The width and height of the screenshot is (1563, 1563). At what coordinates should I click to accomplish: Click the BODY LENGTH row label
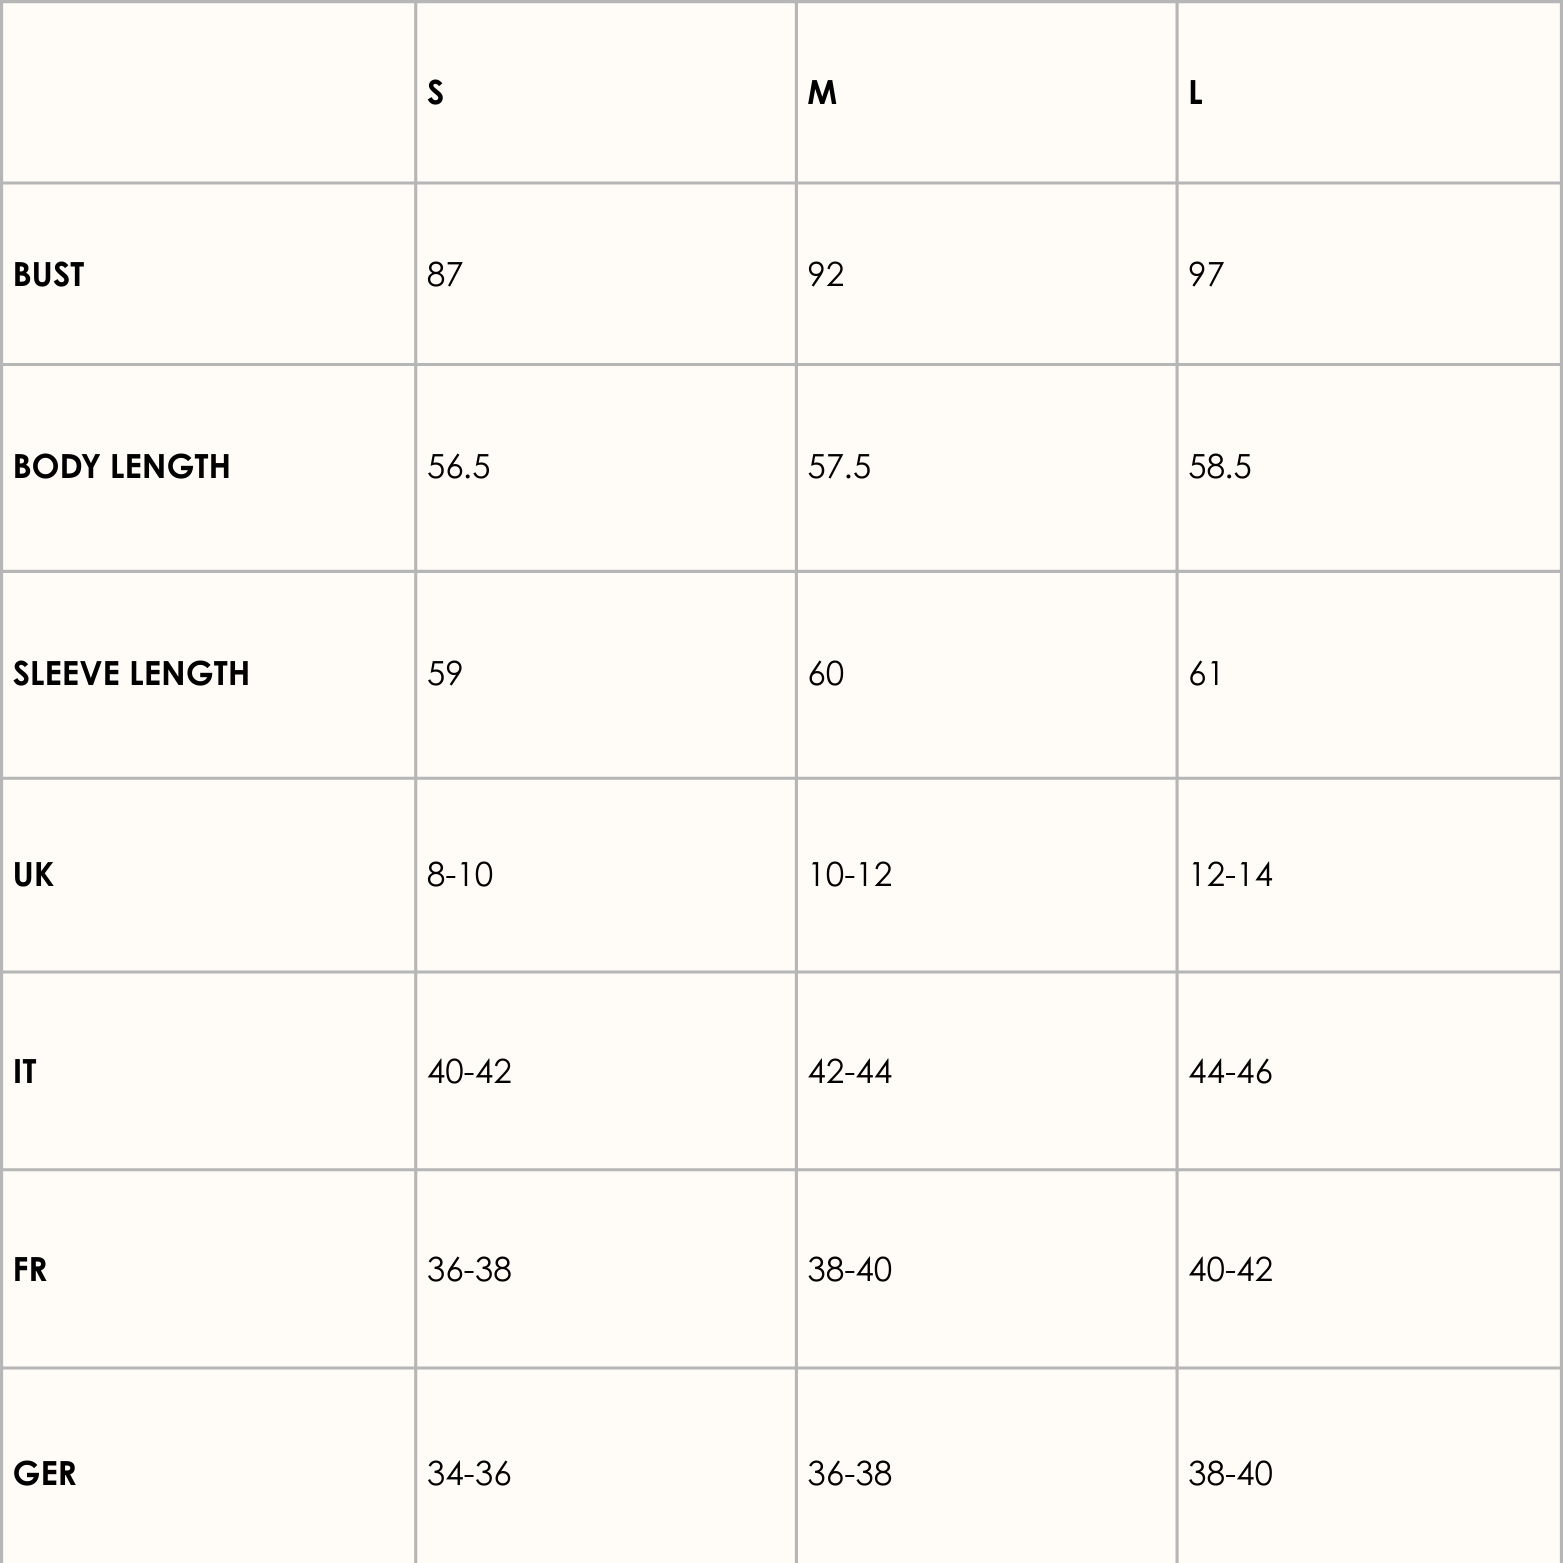pyautogui.click(x=122, y=467)
